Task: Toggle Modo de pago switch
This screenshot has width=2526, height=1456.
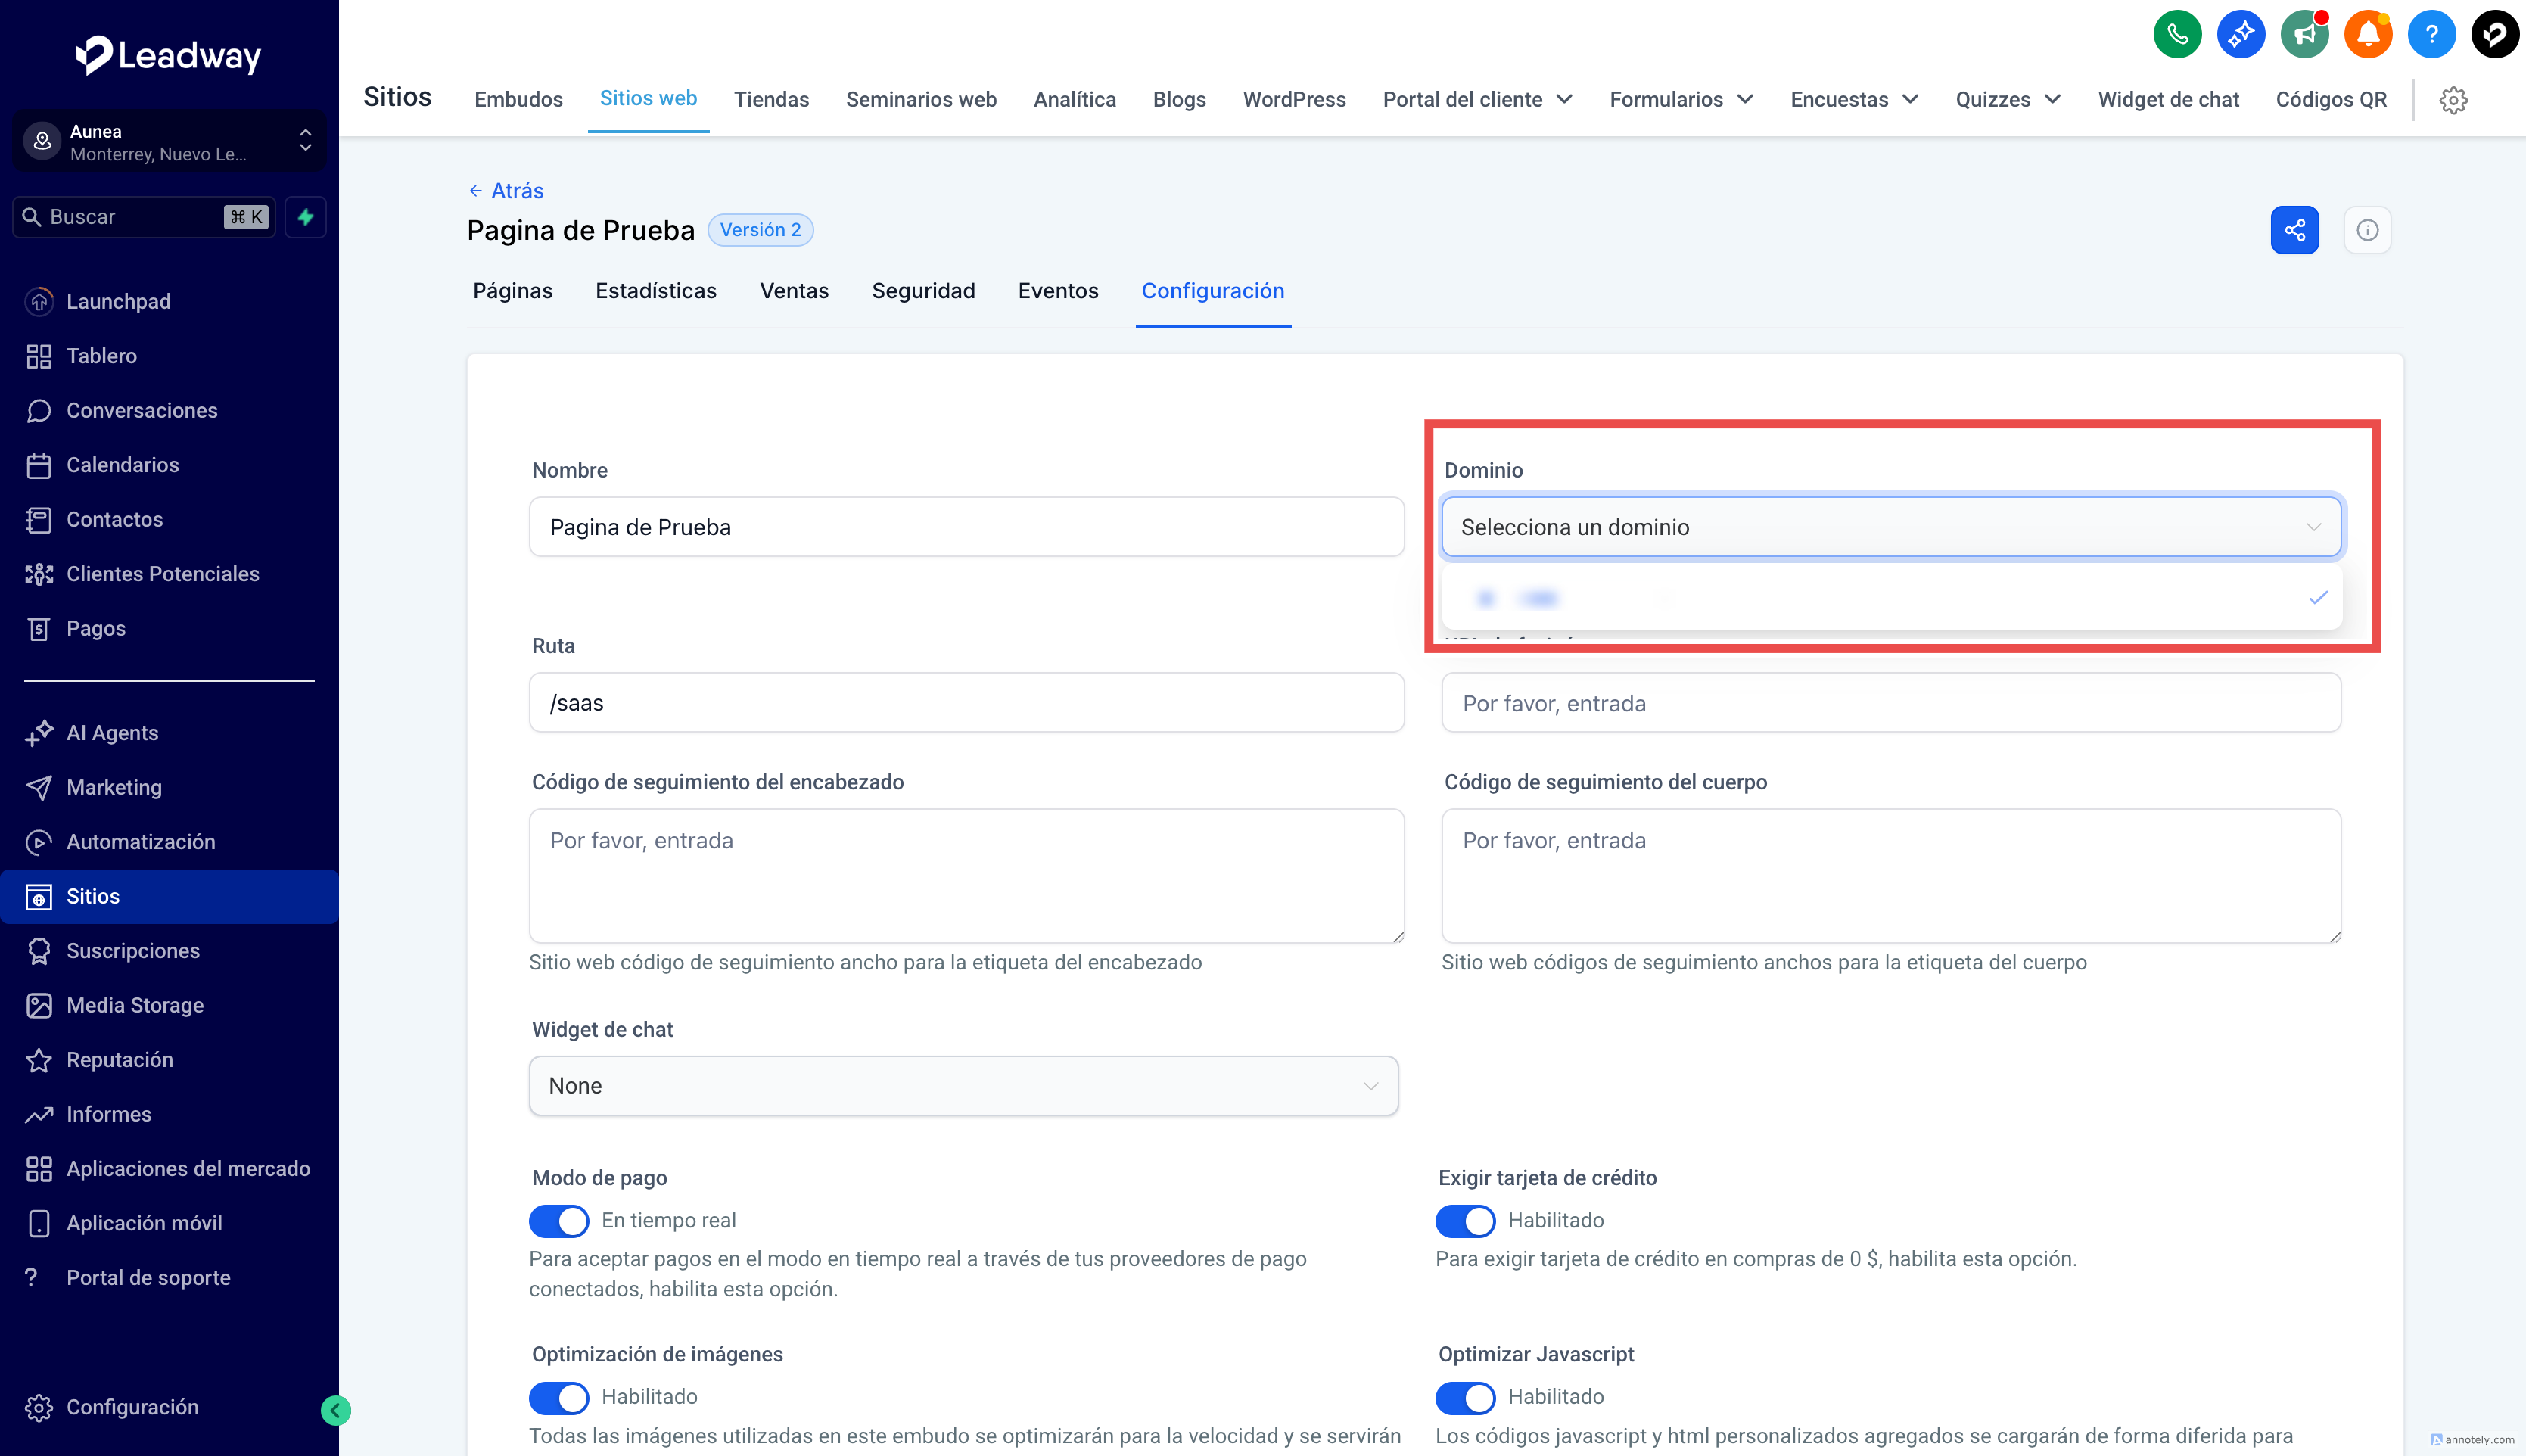Action: click(x=559, y=1220)
